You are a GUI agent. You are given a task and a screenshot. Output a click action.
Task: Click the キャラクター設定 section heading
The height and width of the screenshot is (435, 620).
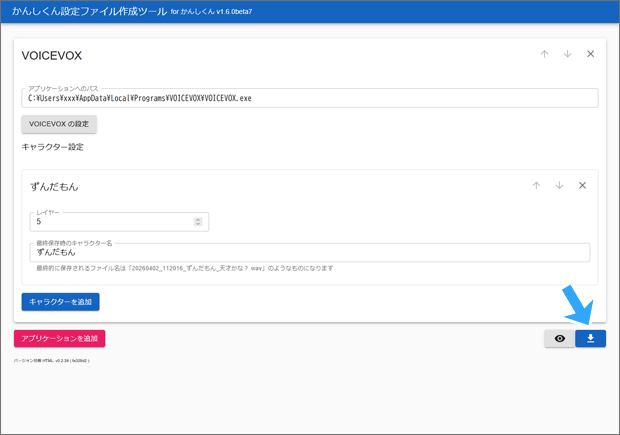click(x=52, y=147)
